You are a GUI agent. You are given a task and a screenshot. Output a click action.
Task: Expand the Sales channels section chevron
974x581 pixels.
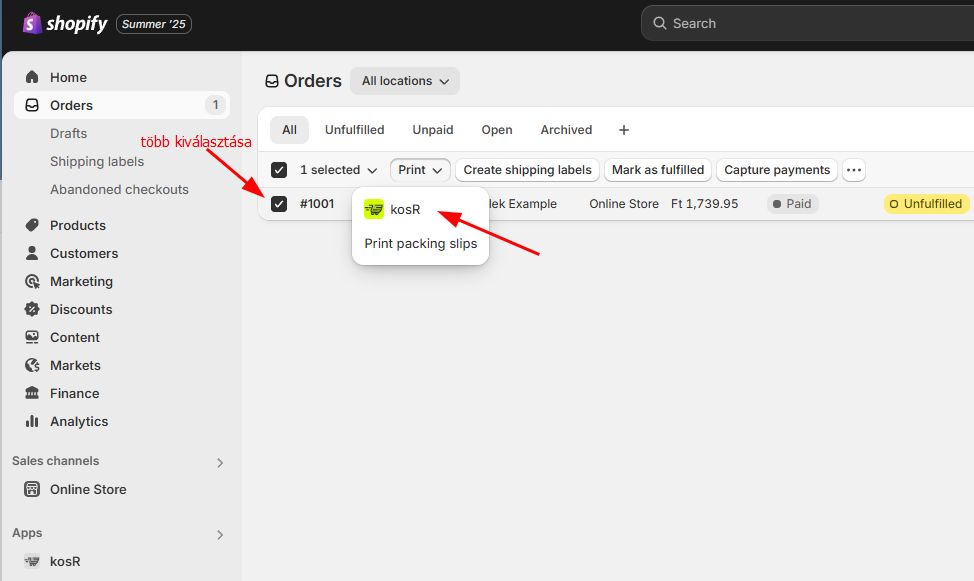point(220,462)
